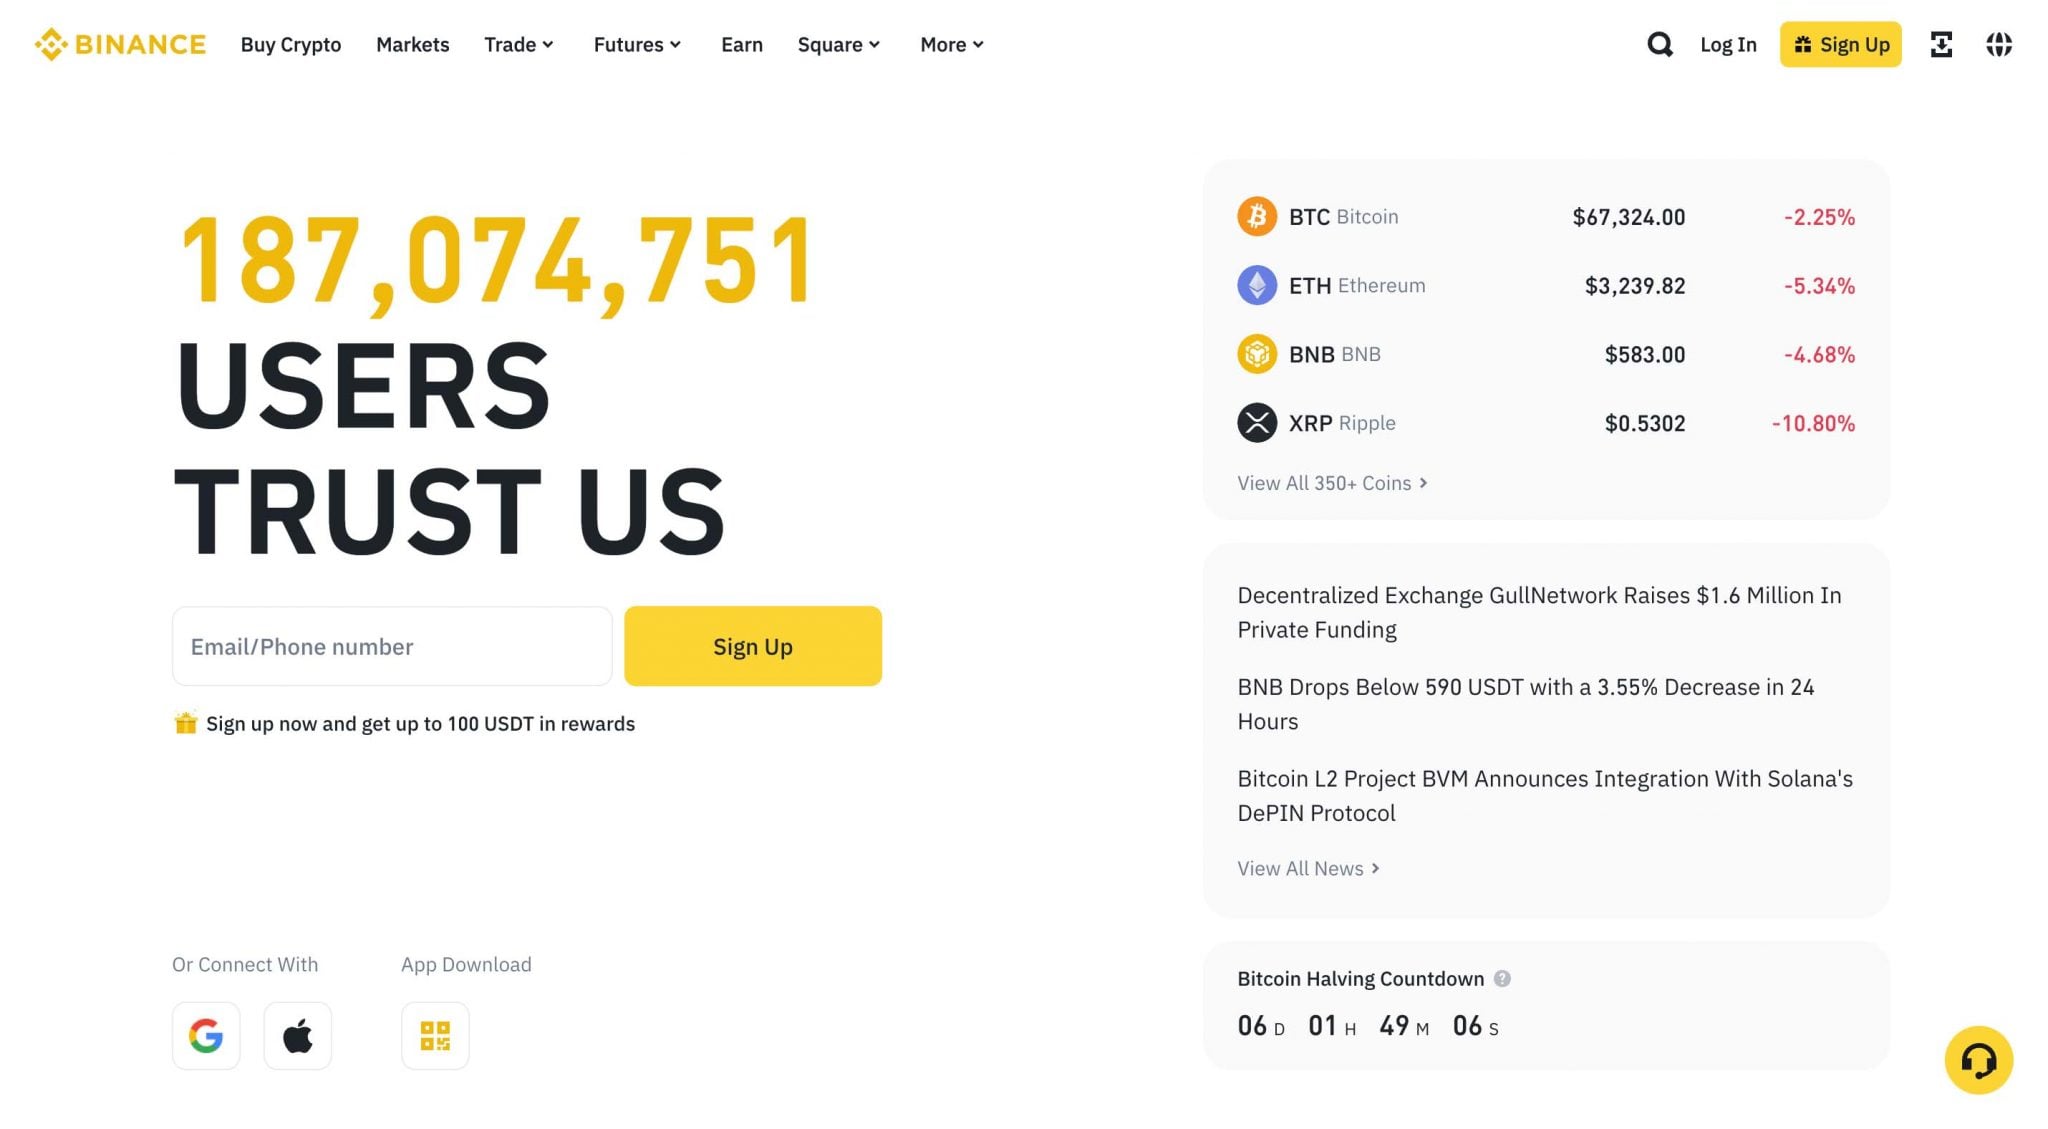This screenshot has height=1129, width=2048.
Task: Connect with the Apple icon
Action: coord(297,1035)
